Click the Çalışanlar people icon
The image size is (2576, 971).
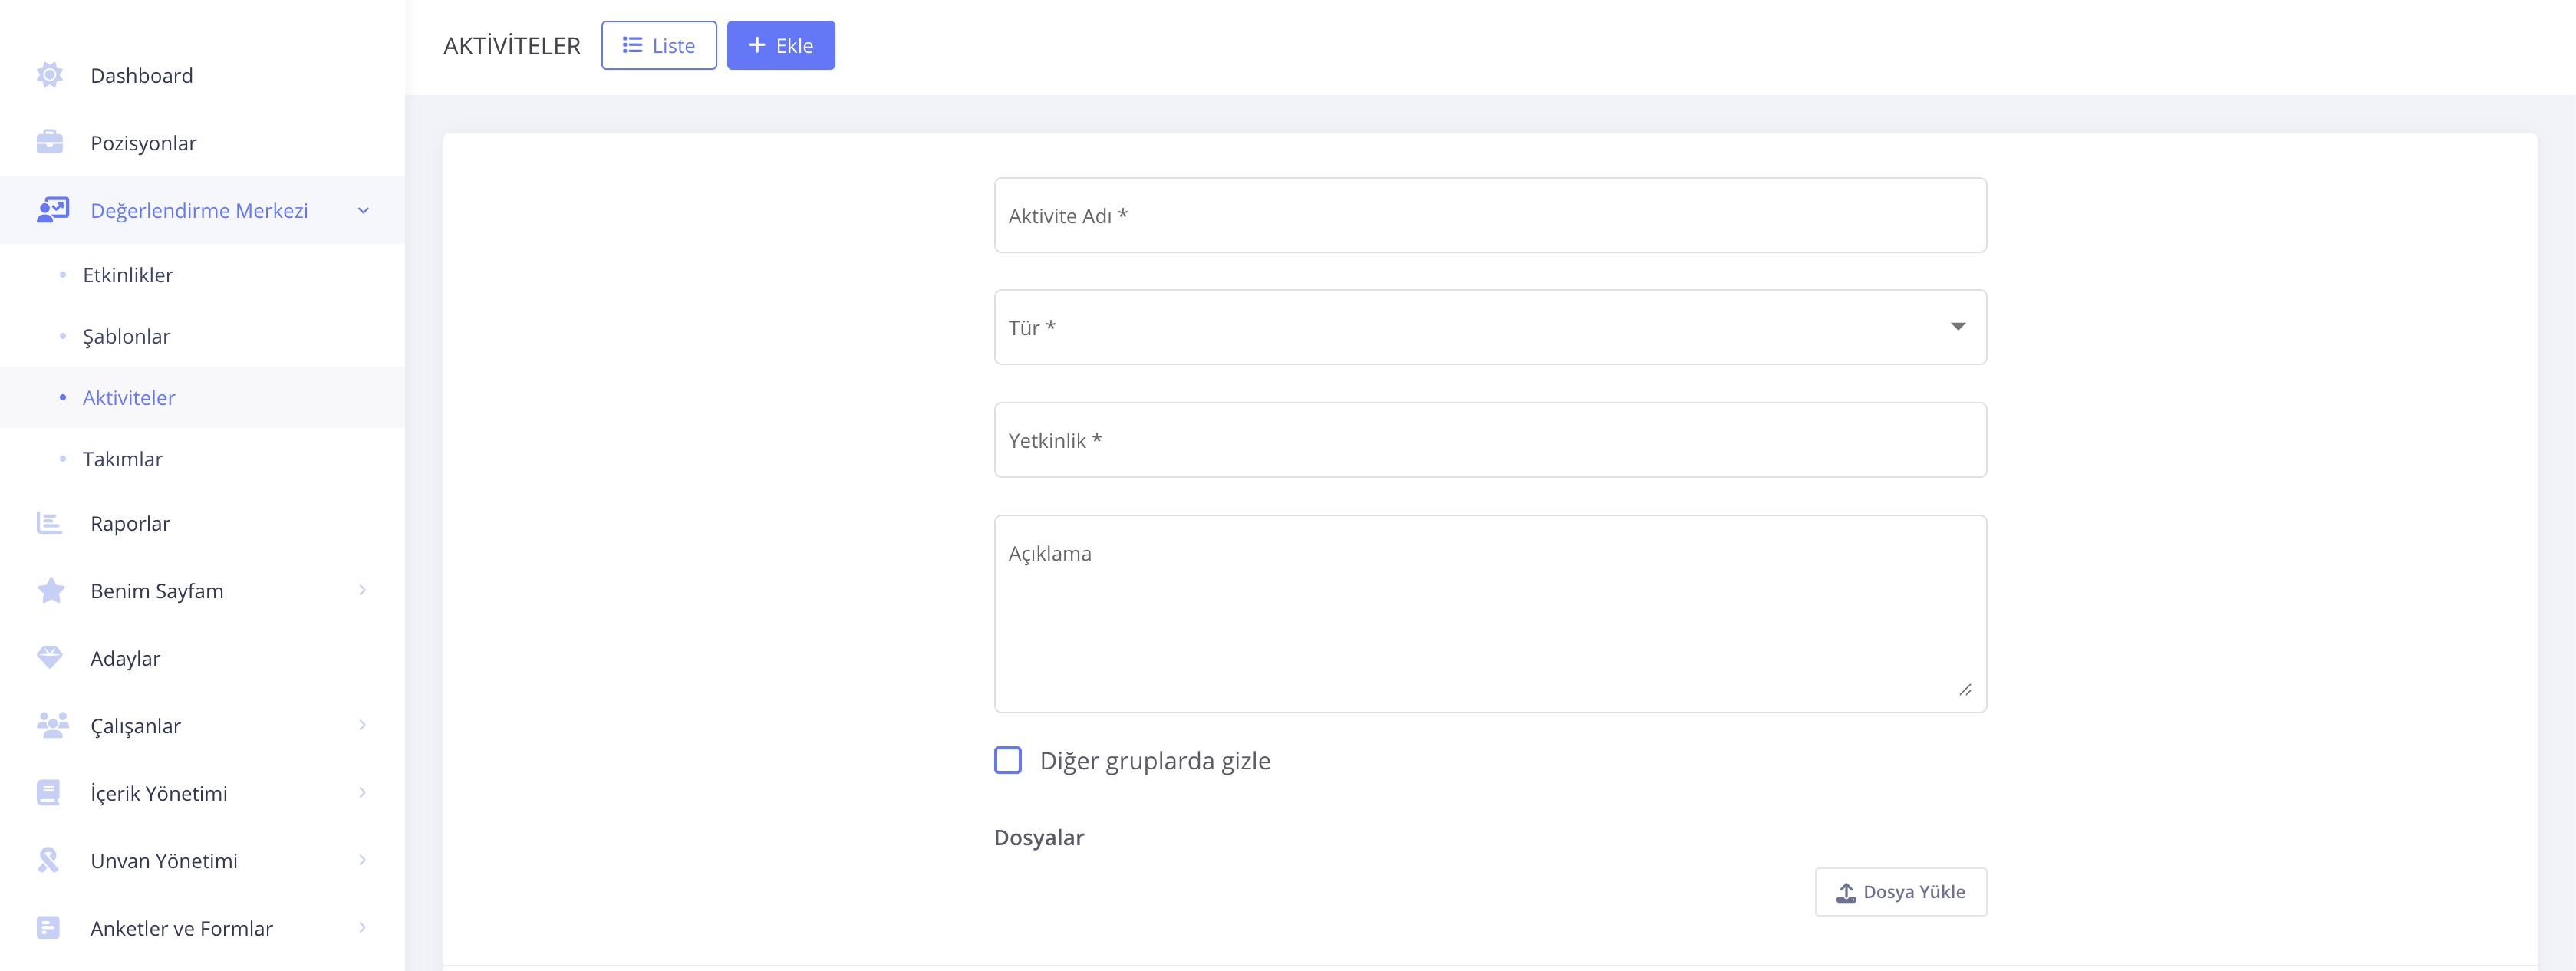click(51, 725)
